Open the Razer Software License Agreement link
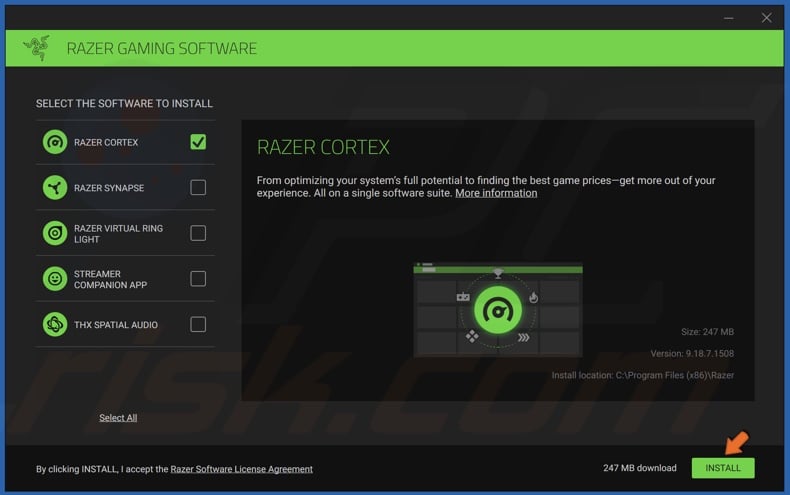The height and width of the screenshot is (495, 790). point(241,469)
